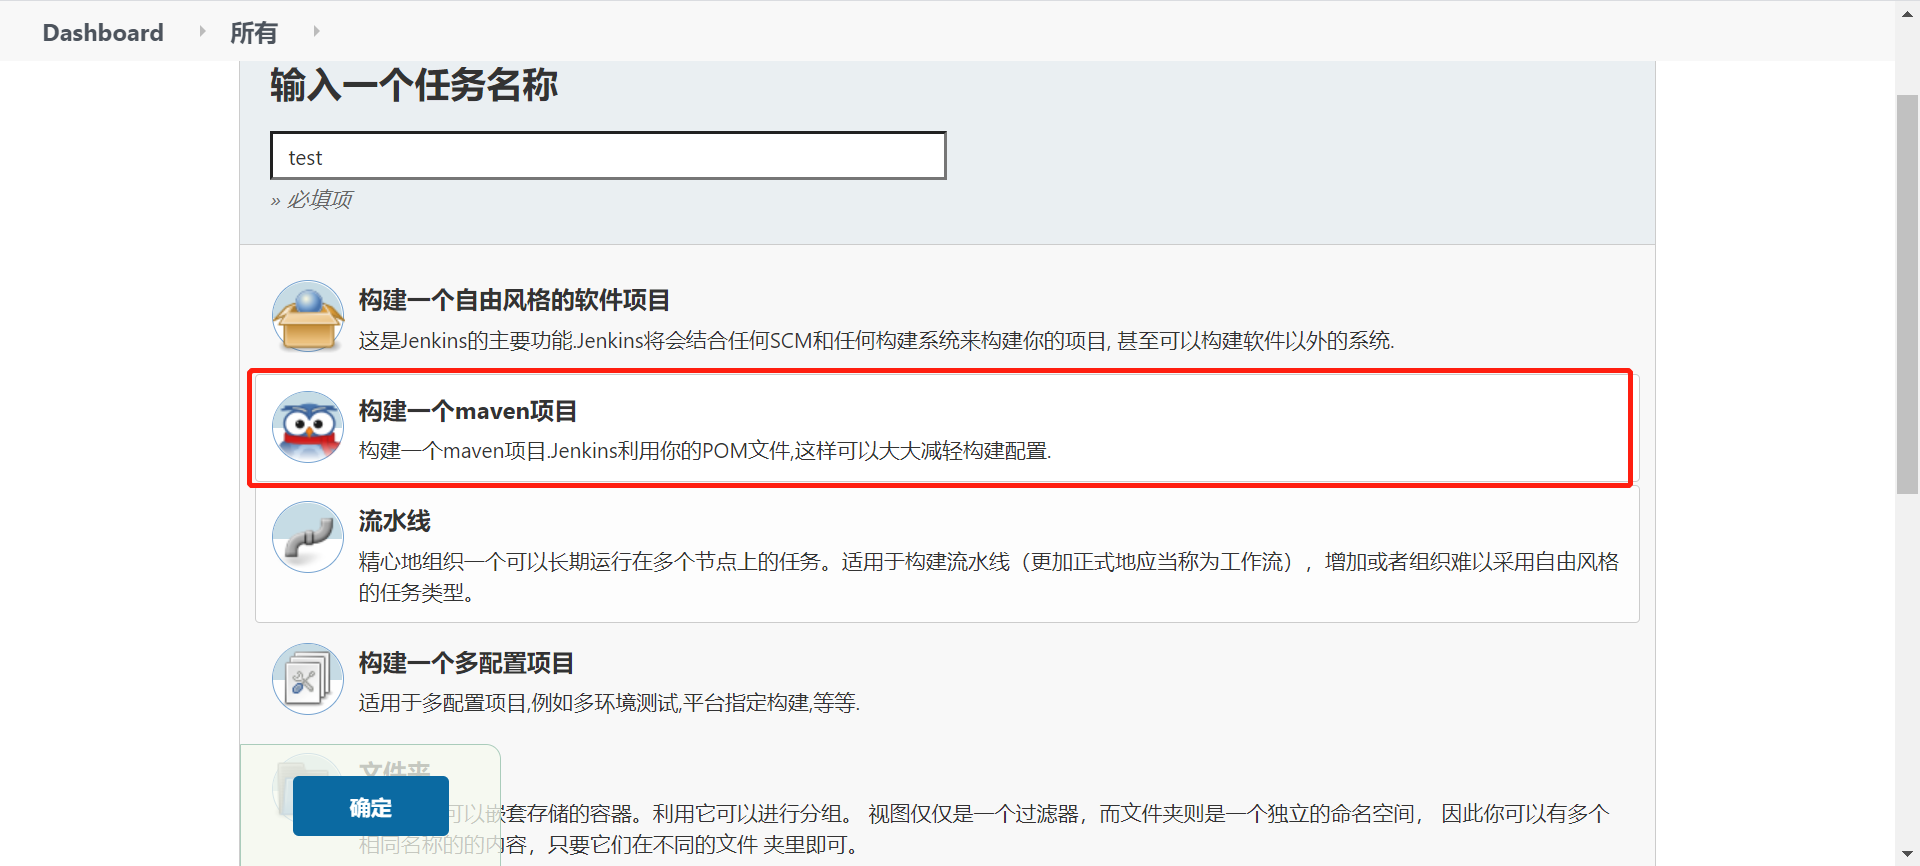This screenshot has width=1920, height=866.
Task: Select 构建一个maven项目 title
Action: coord(468,411)
